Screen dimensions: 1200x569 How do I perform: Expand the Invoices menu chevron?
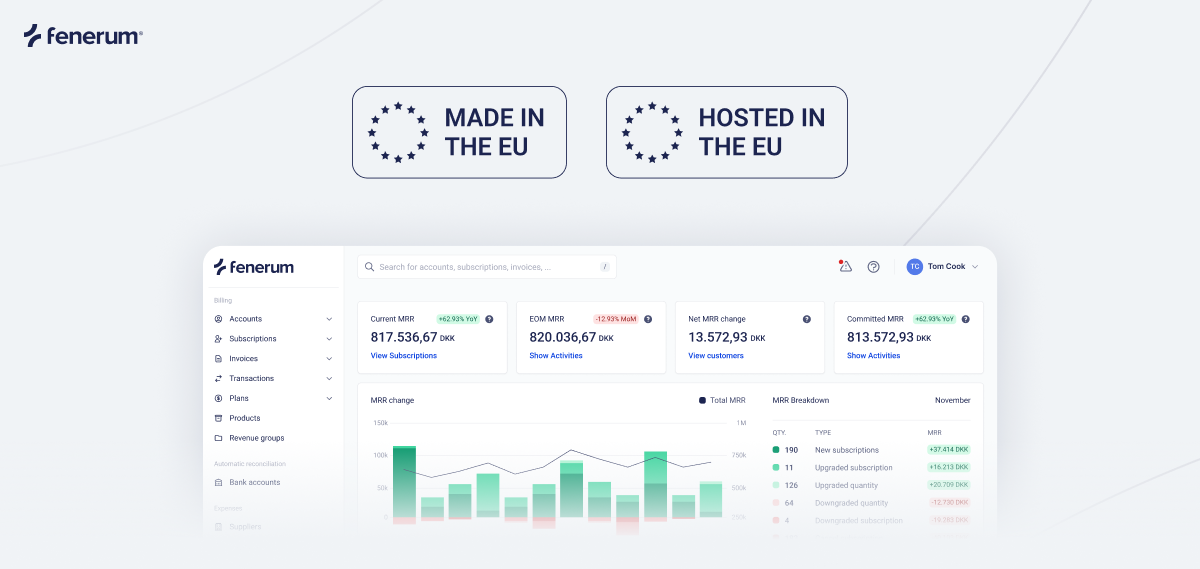pyautogui.click(x=329, y=359)
